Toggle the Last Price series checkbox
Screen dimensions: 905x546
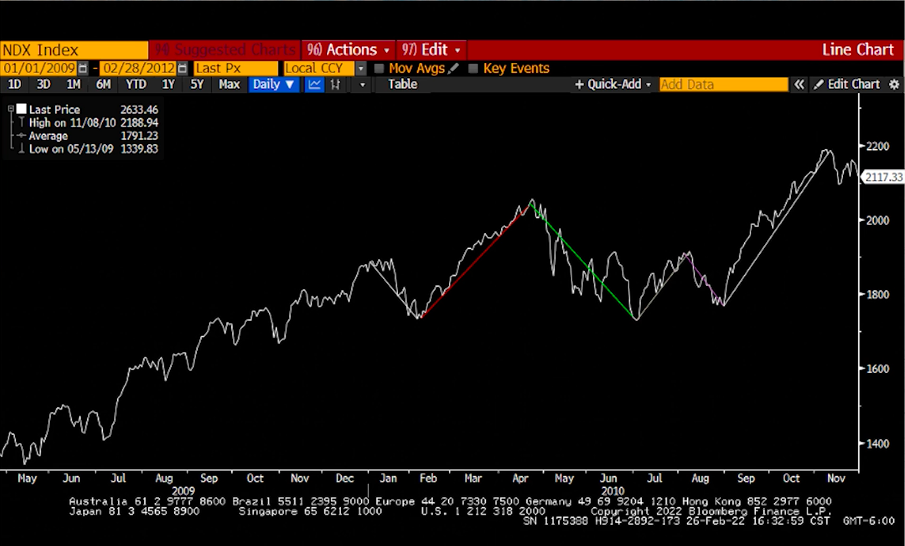tap(21, 110)
